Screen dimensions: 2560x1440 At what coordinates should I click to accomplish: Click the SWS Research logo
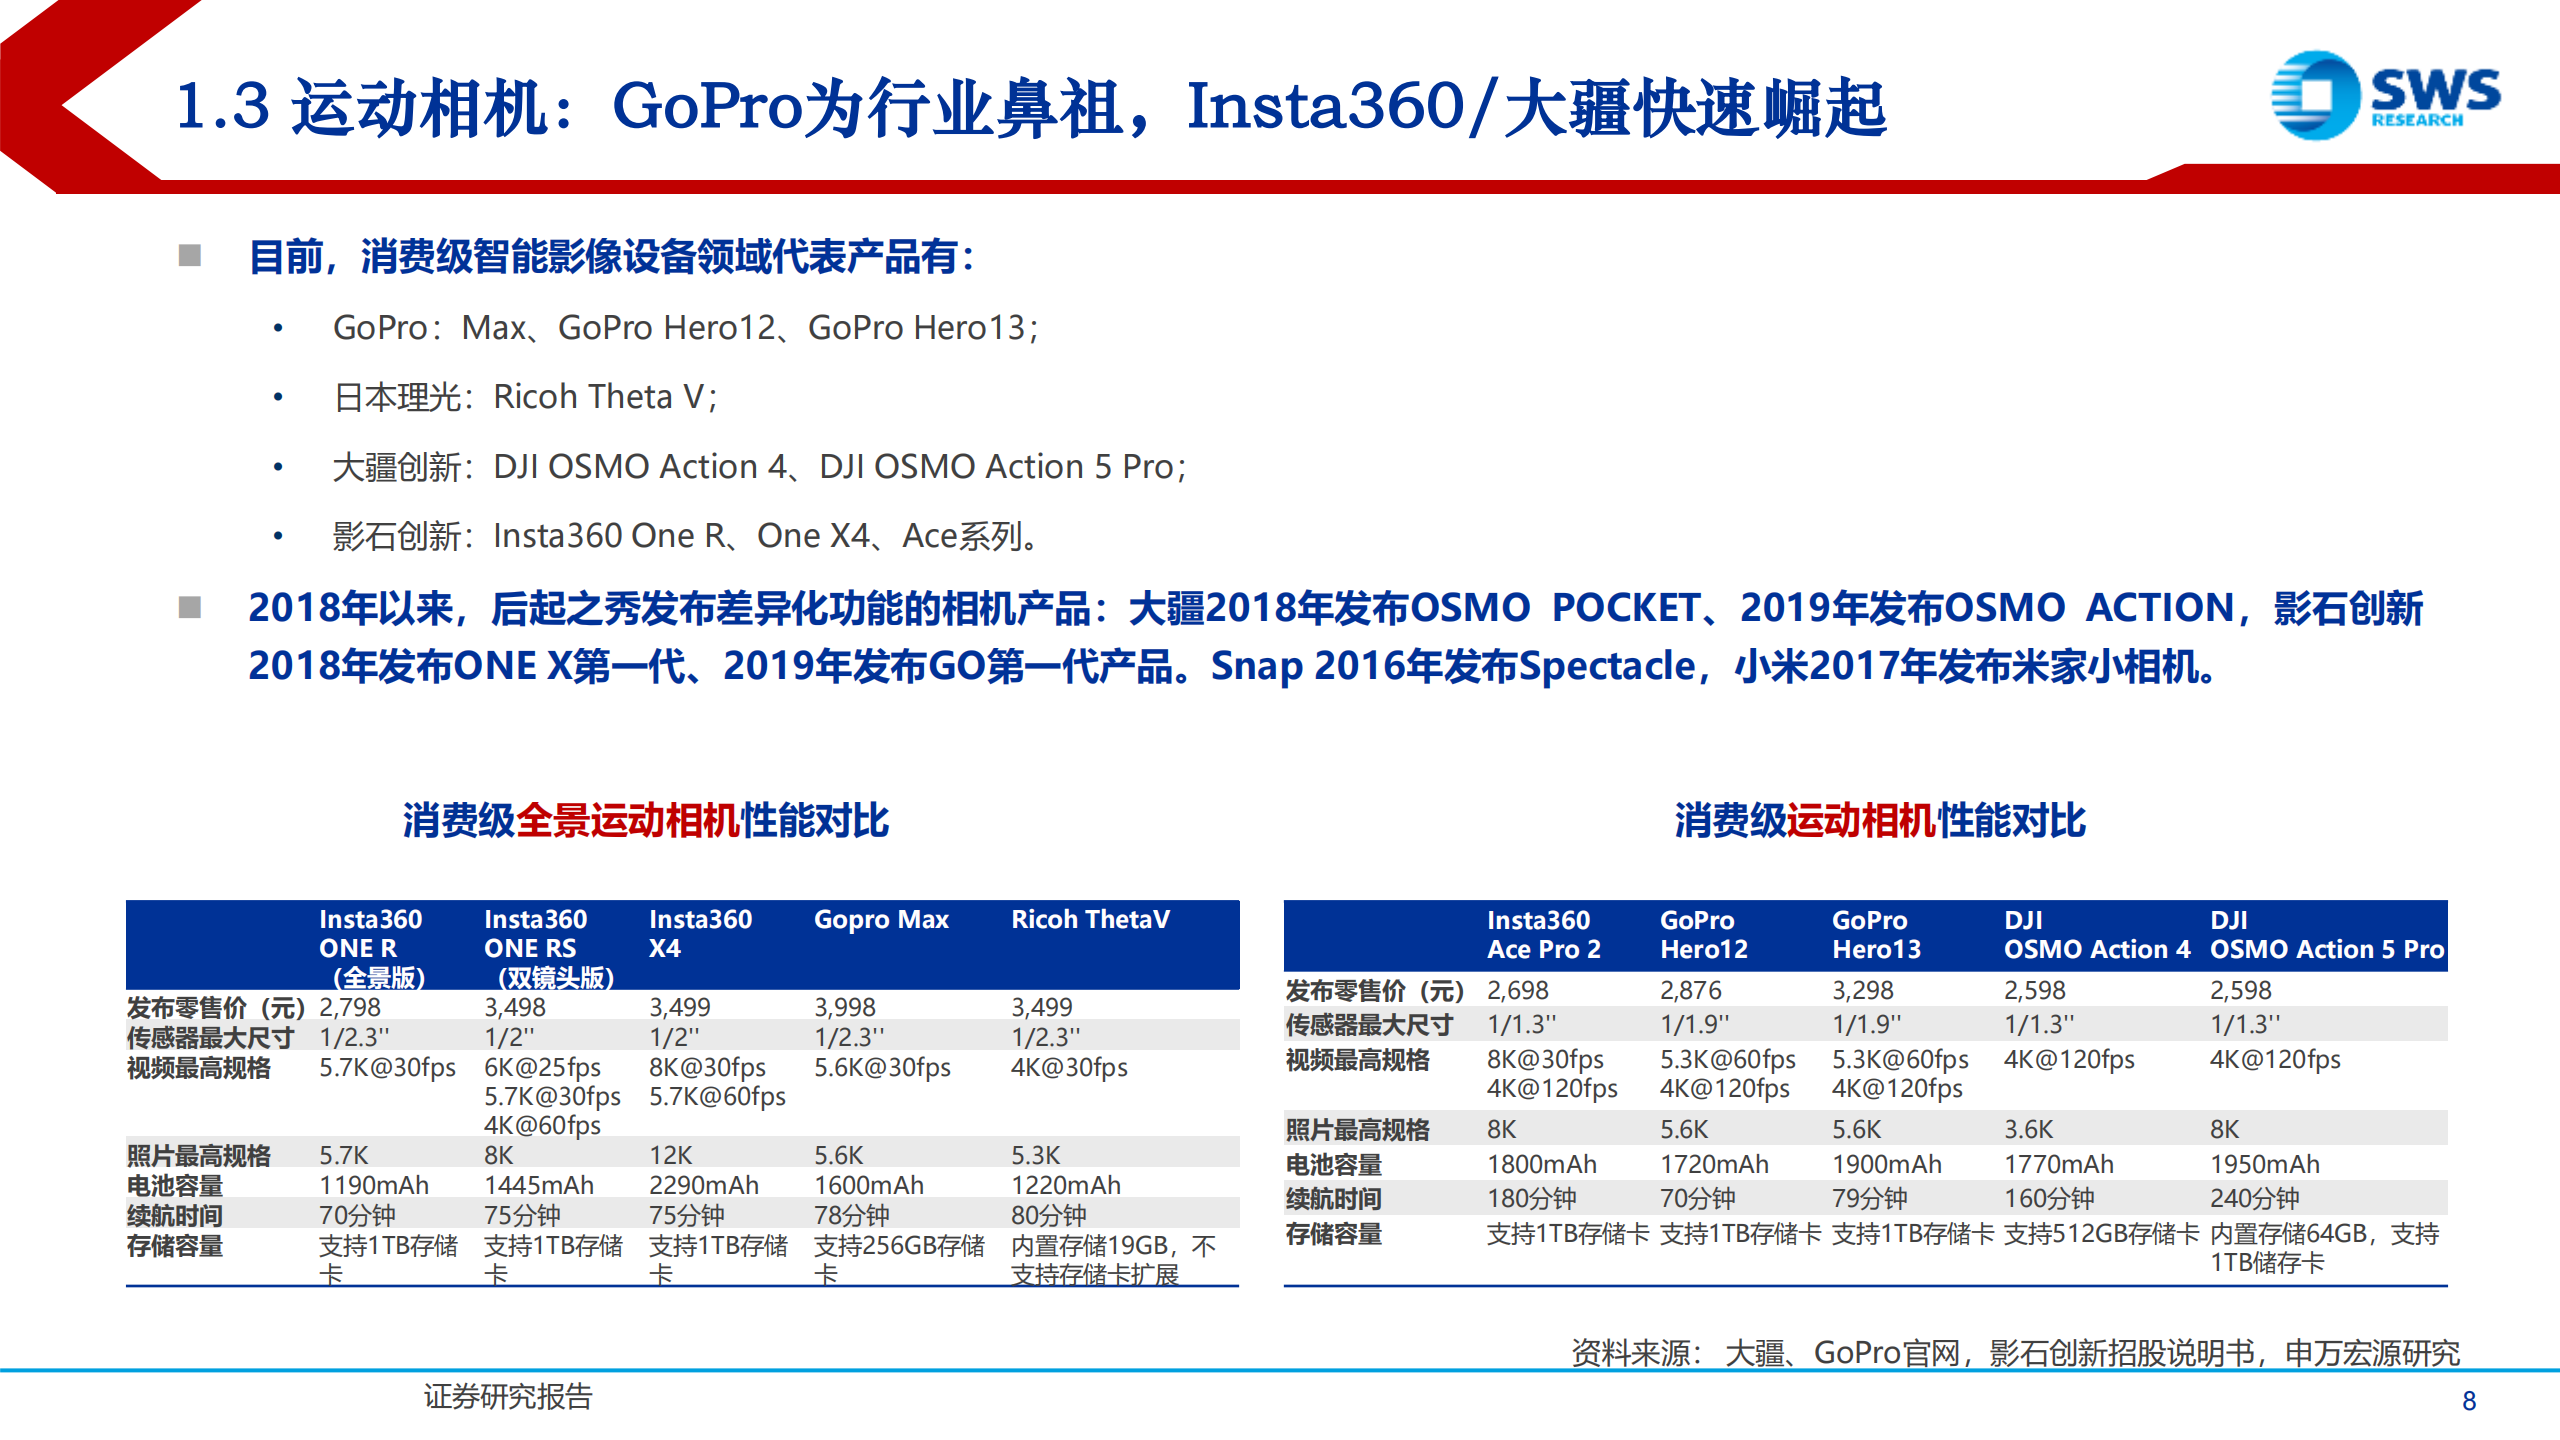pos(2384,96)
